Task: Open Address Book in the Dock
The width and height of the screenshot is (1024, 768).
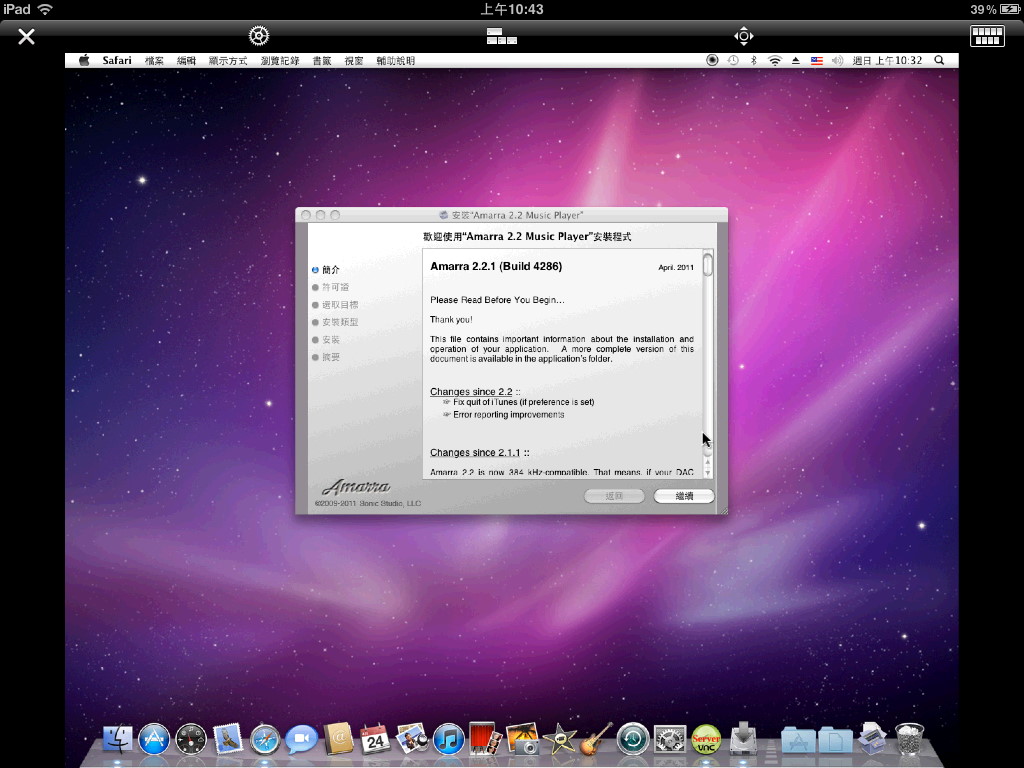Action: (x=338, y=740)
